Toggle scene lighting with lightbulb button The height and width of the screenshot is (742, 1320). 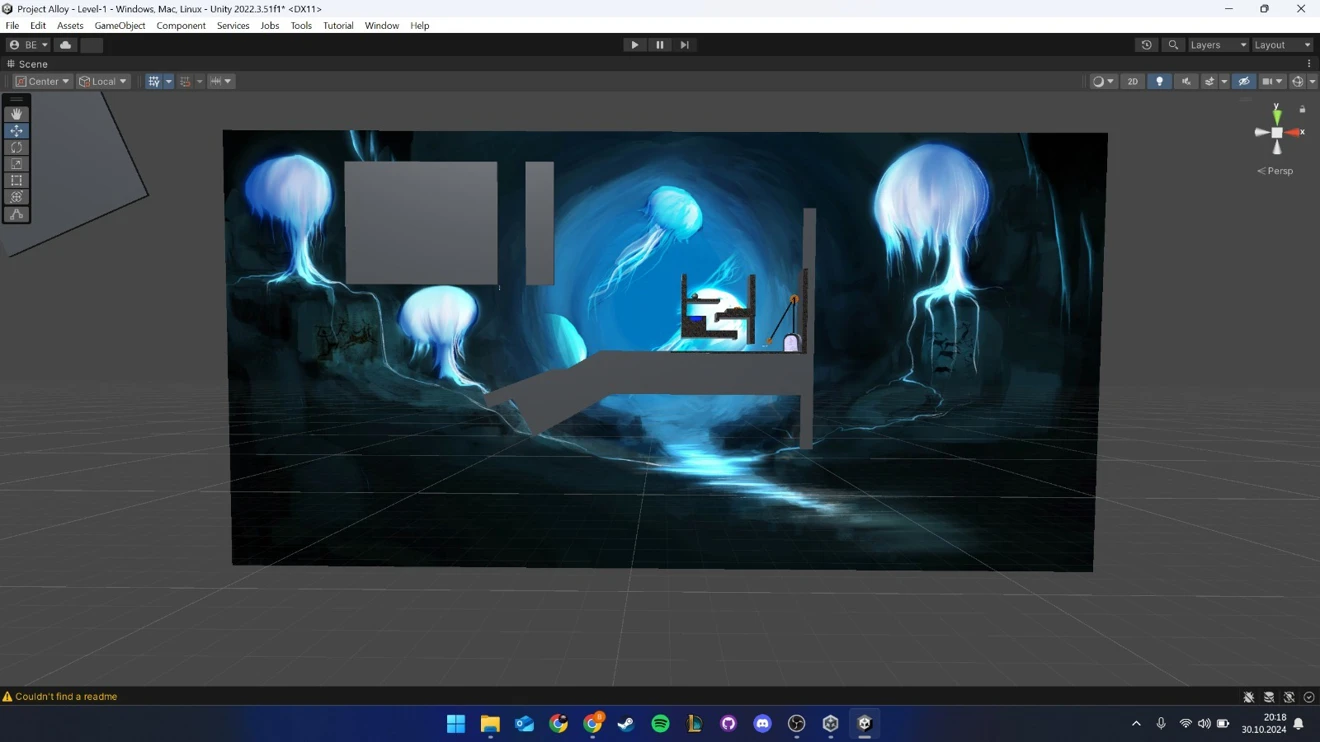tap(1159, 82)
